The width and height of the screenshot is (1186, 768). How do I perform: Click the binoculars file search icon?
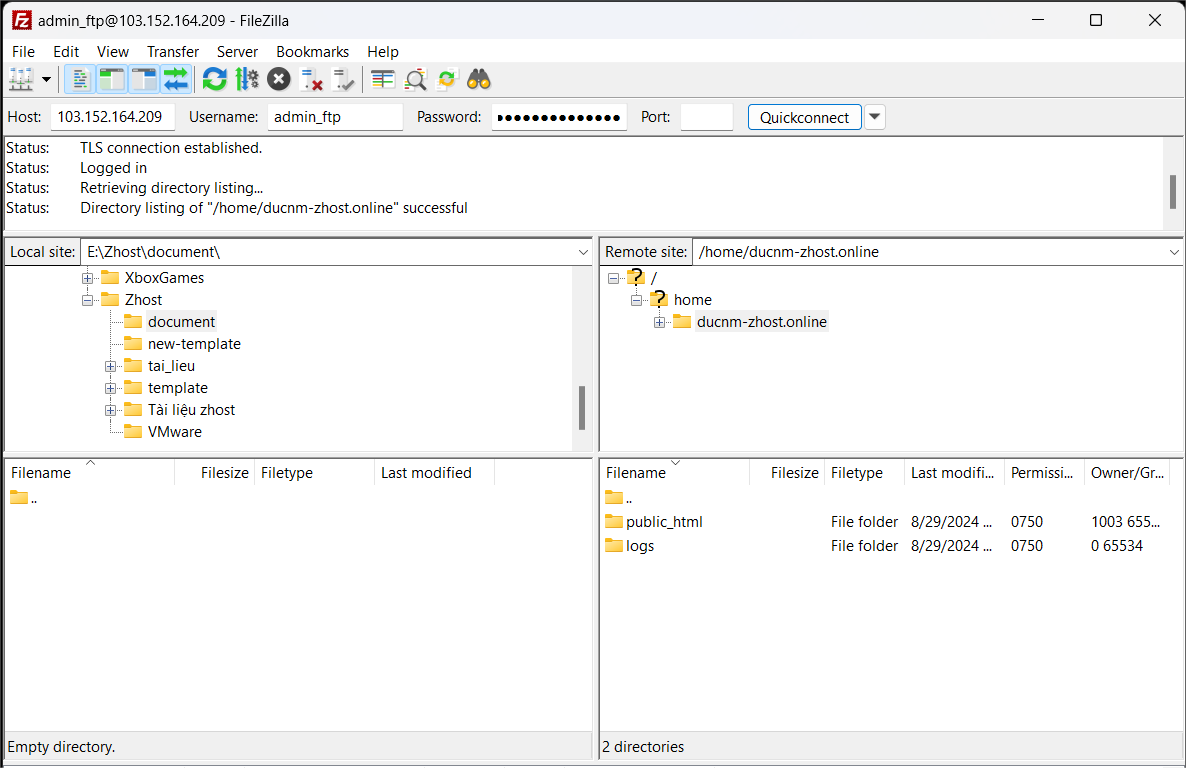coord(479,79)
